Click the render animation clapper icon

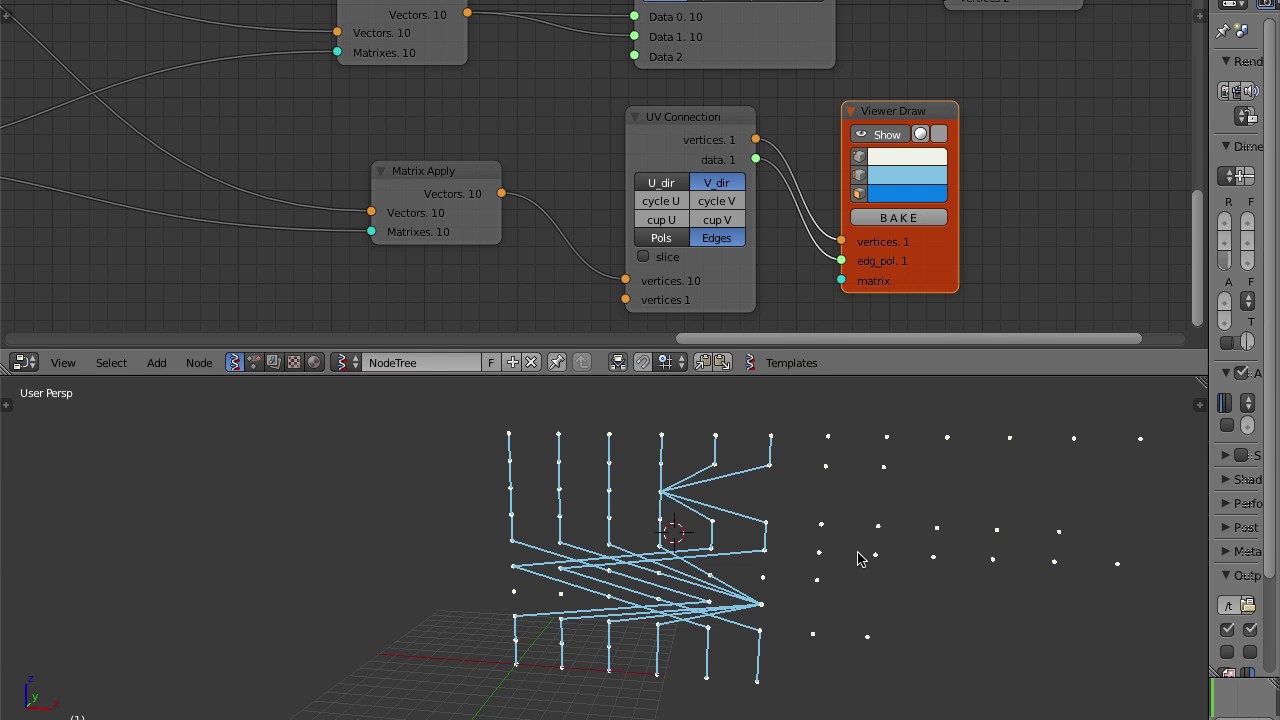pyautogui.click(x=1237, y=91)
